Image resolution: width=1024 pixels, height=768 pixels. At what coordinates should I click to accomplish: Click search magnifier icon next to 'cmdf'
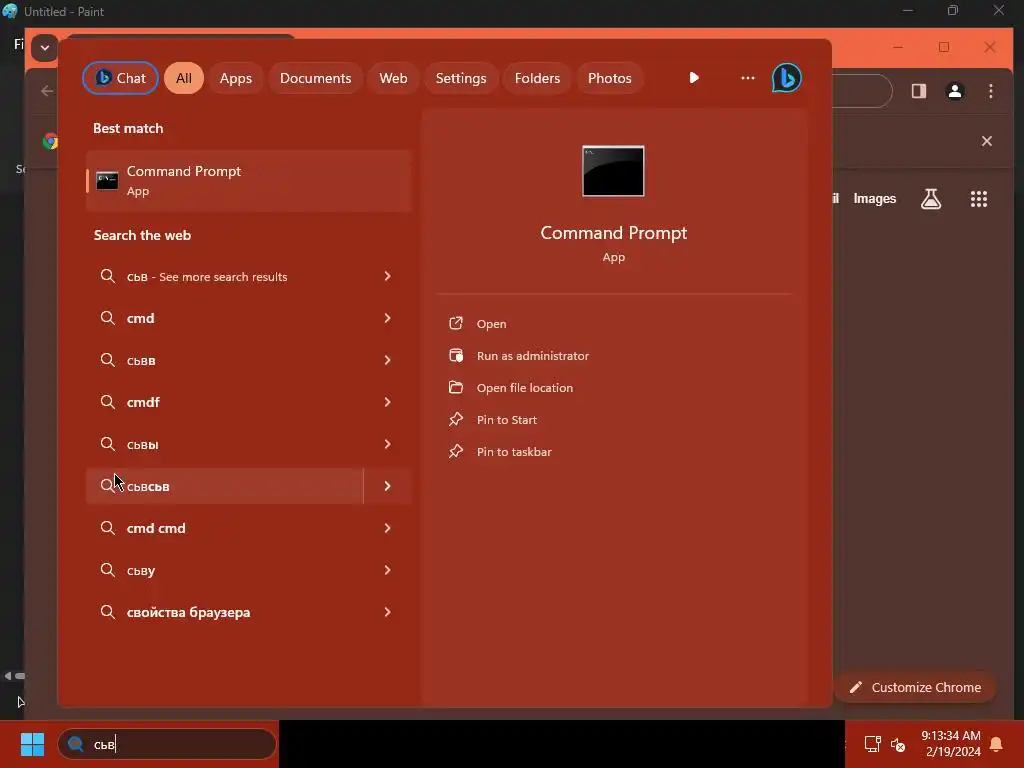(108, 402)
